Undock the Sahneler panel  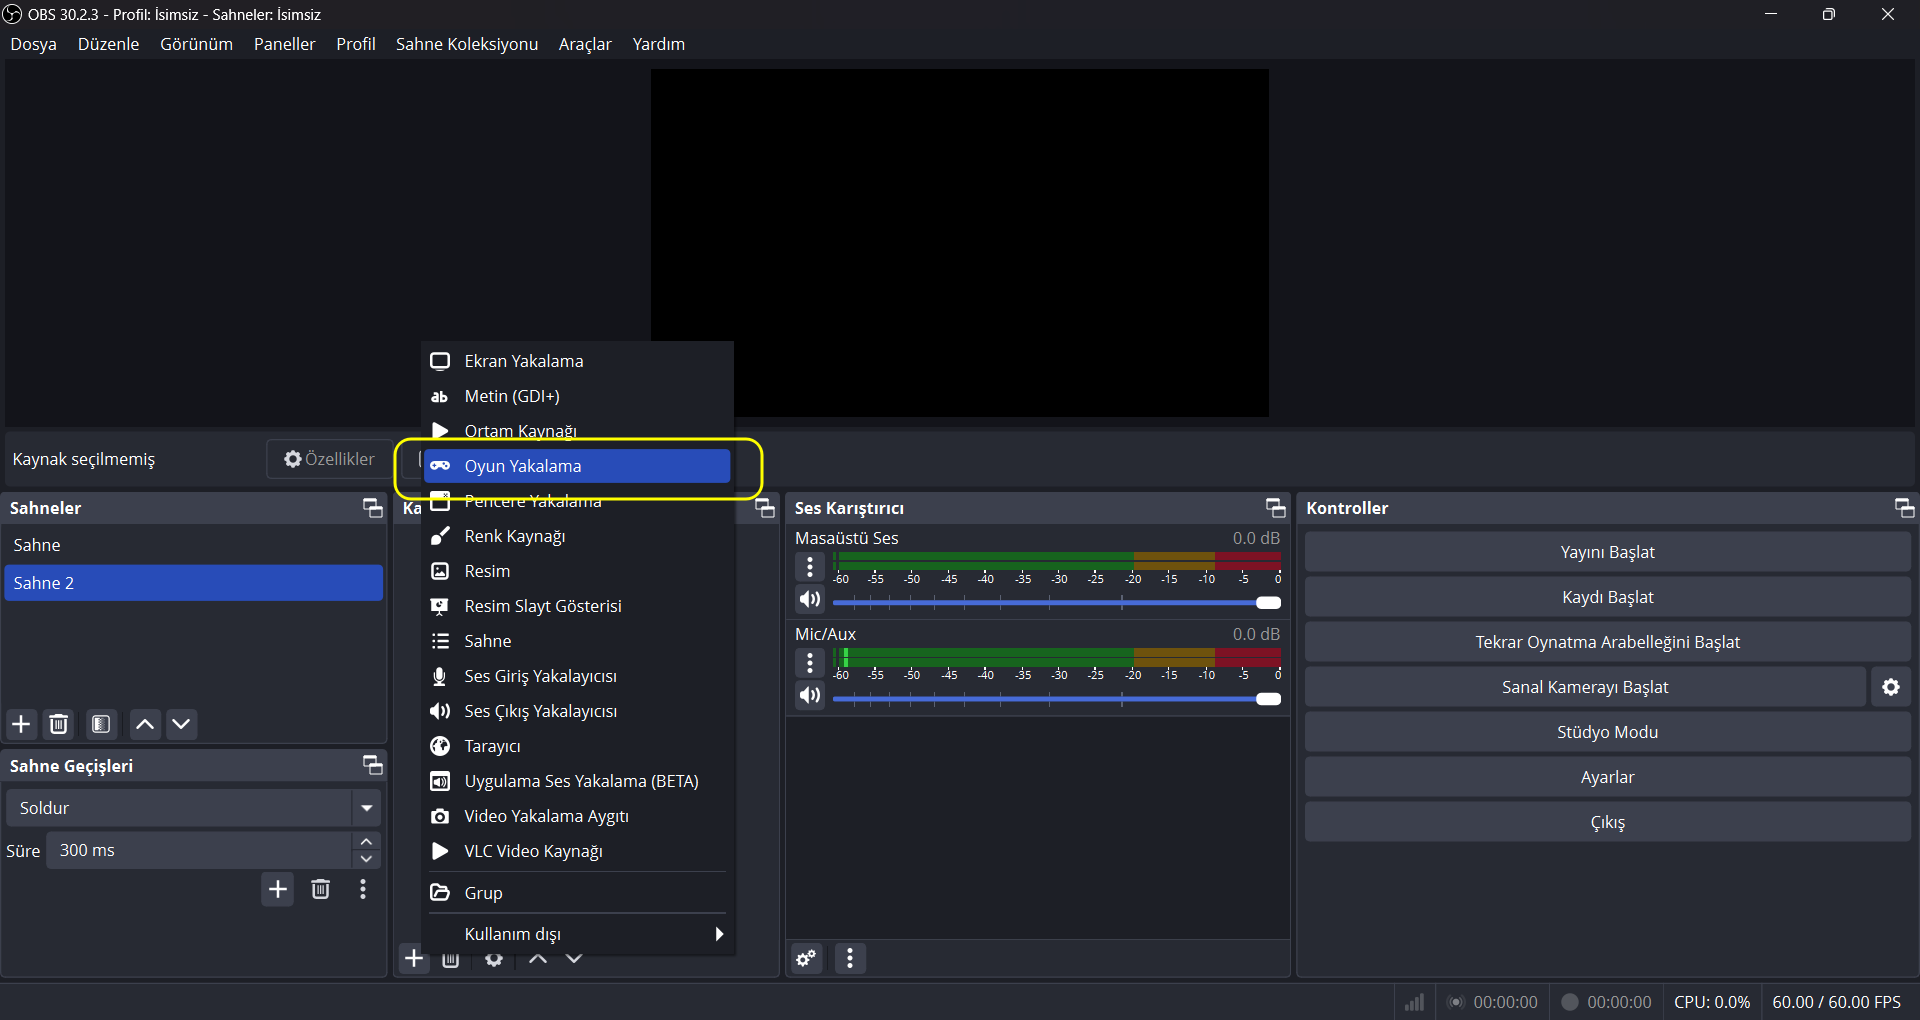(x=372, y=508)
